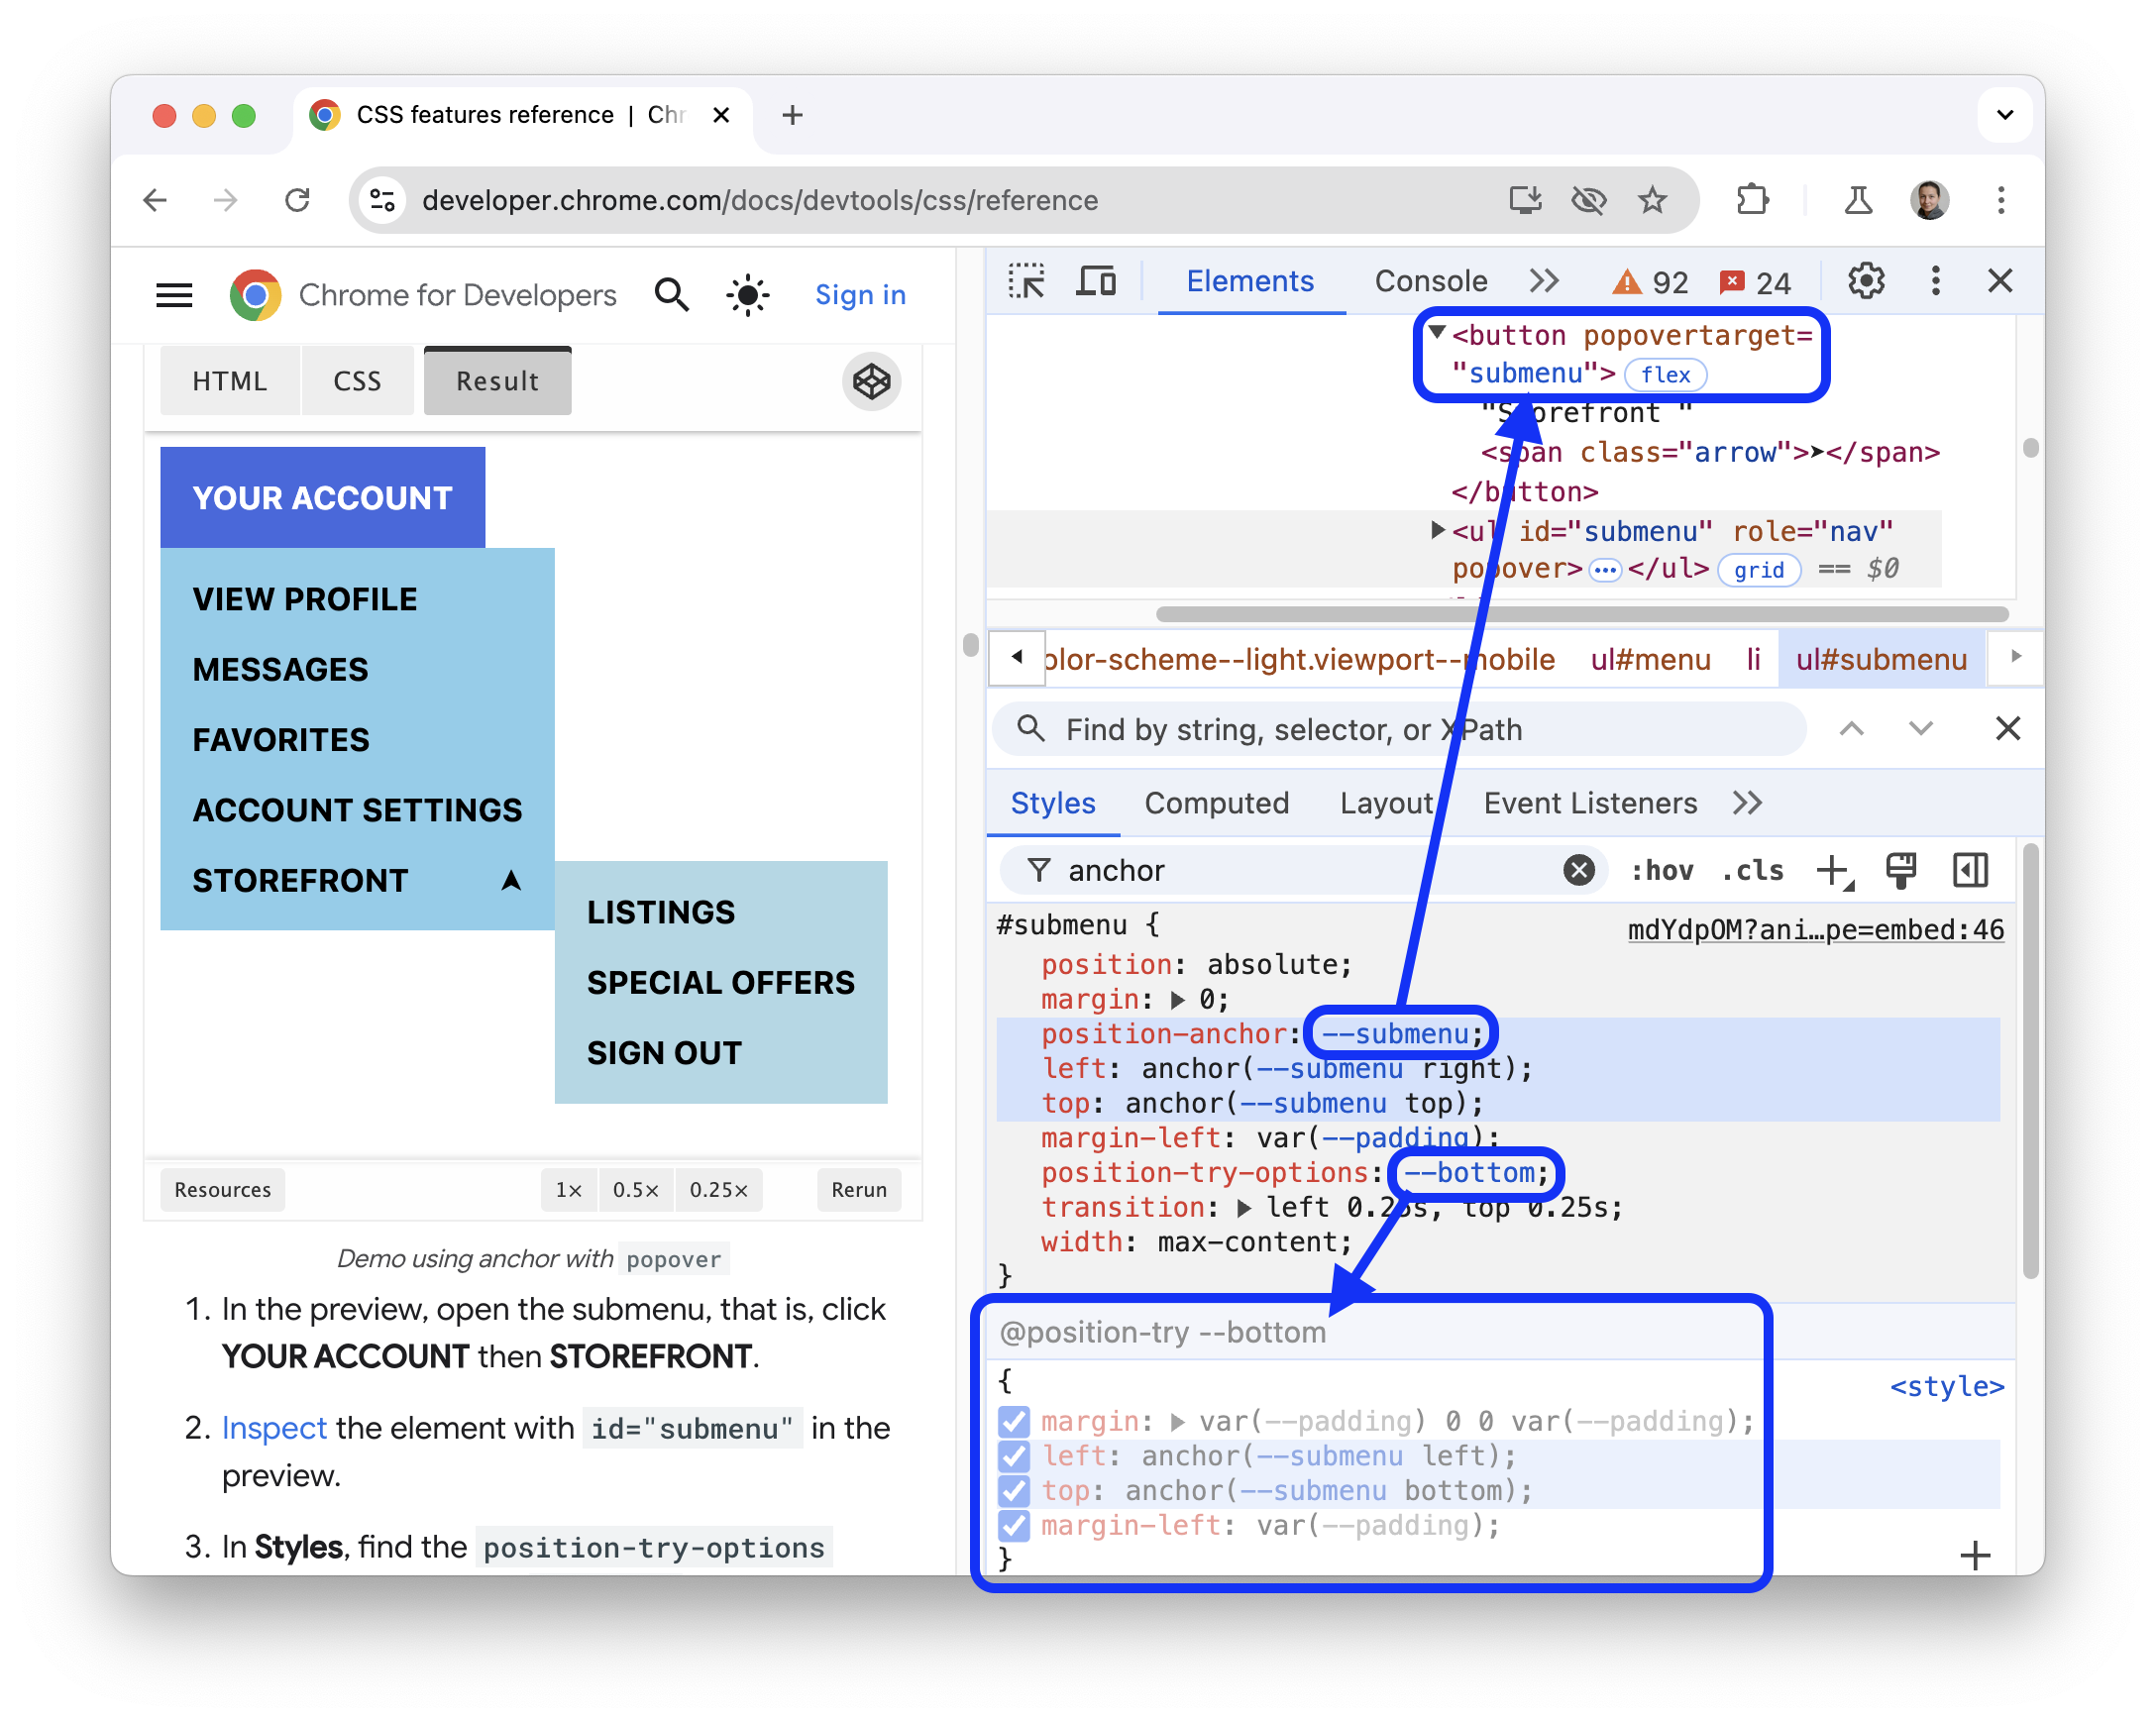Toggle the top anchor checkbox in @position-try
This screenshot has width=2156, height=1722.
point(1014,1490)
